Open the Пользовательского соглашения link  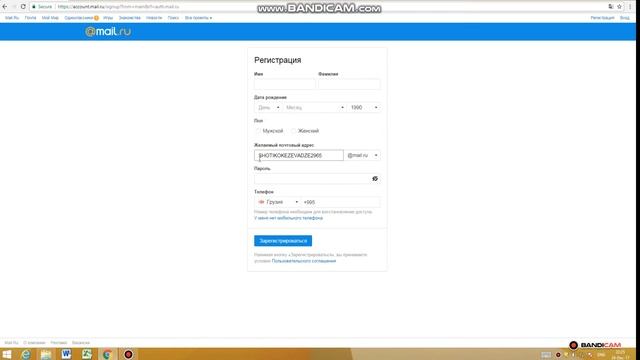304,261
